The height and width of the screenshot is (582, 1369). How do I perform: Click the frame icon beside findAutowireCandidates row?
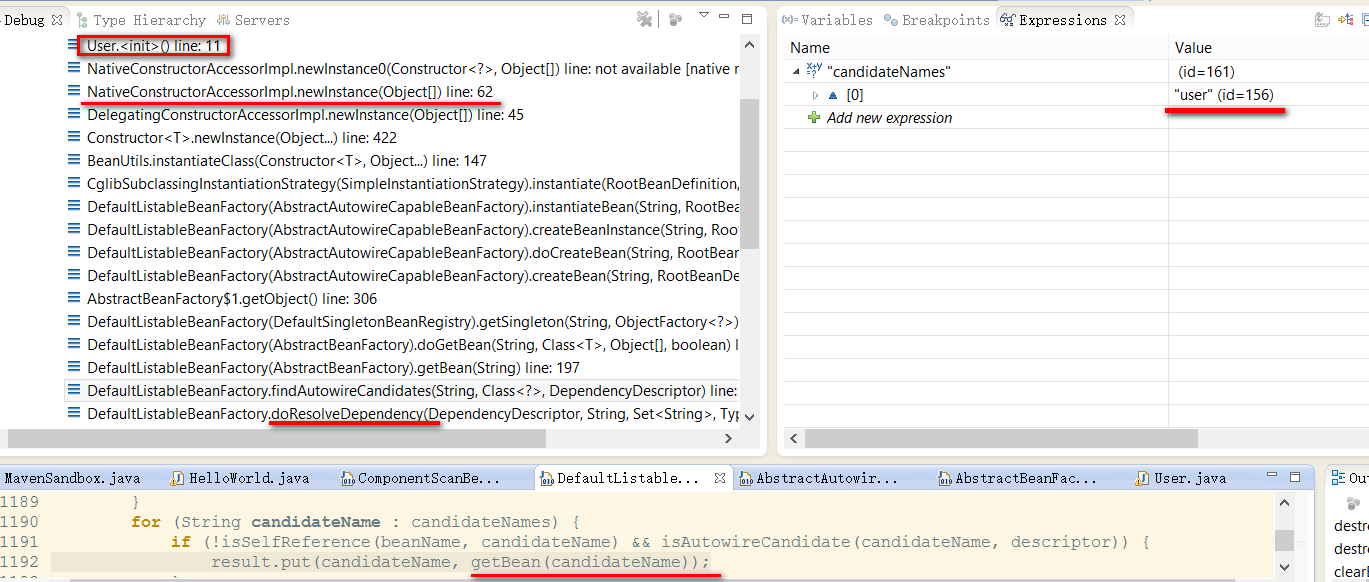(x=74, y=390)
